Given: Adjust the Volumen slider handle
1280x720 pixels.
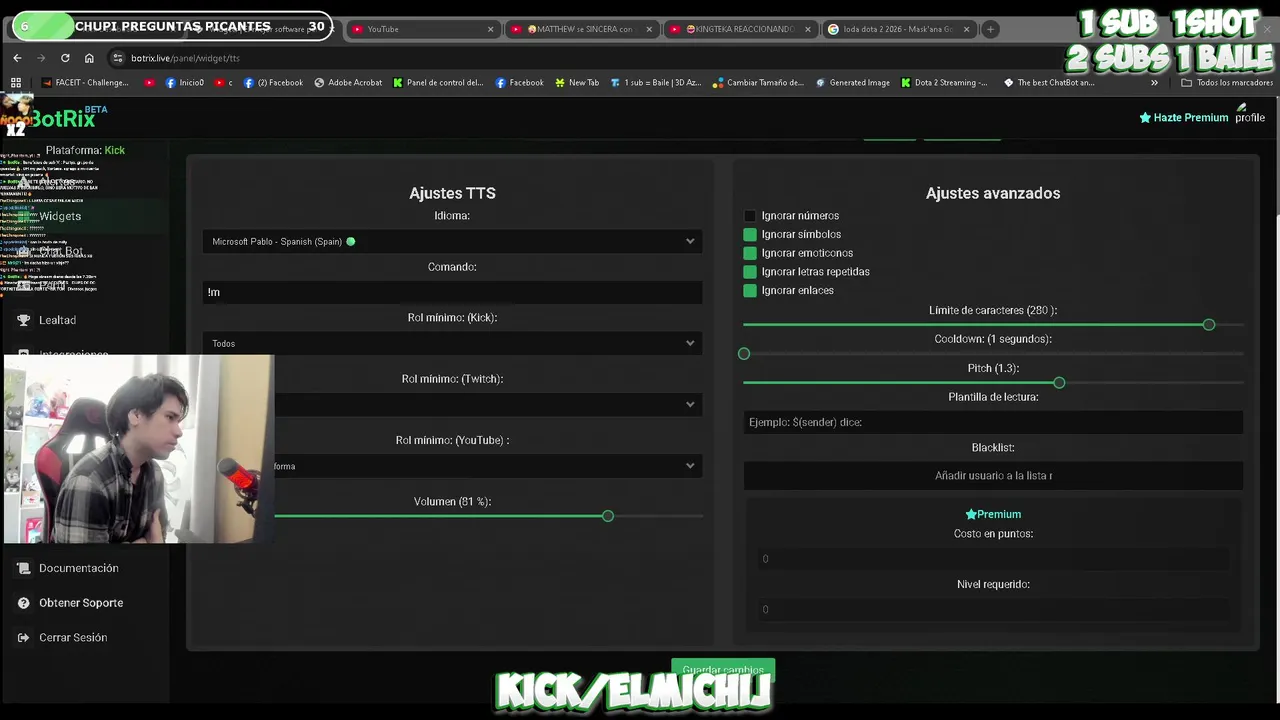Looking at the screenshot, I should (608, 516).
